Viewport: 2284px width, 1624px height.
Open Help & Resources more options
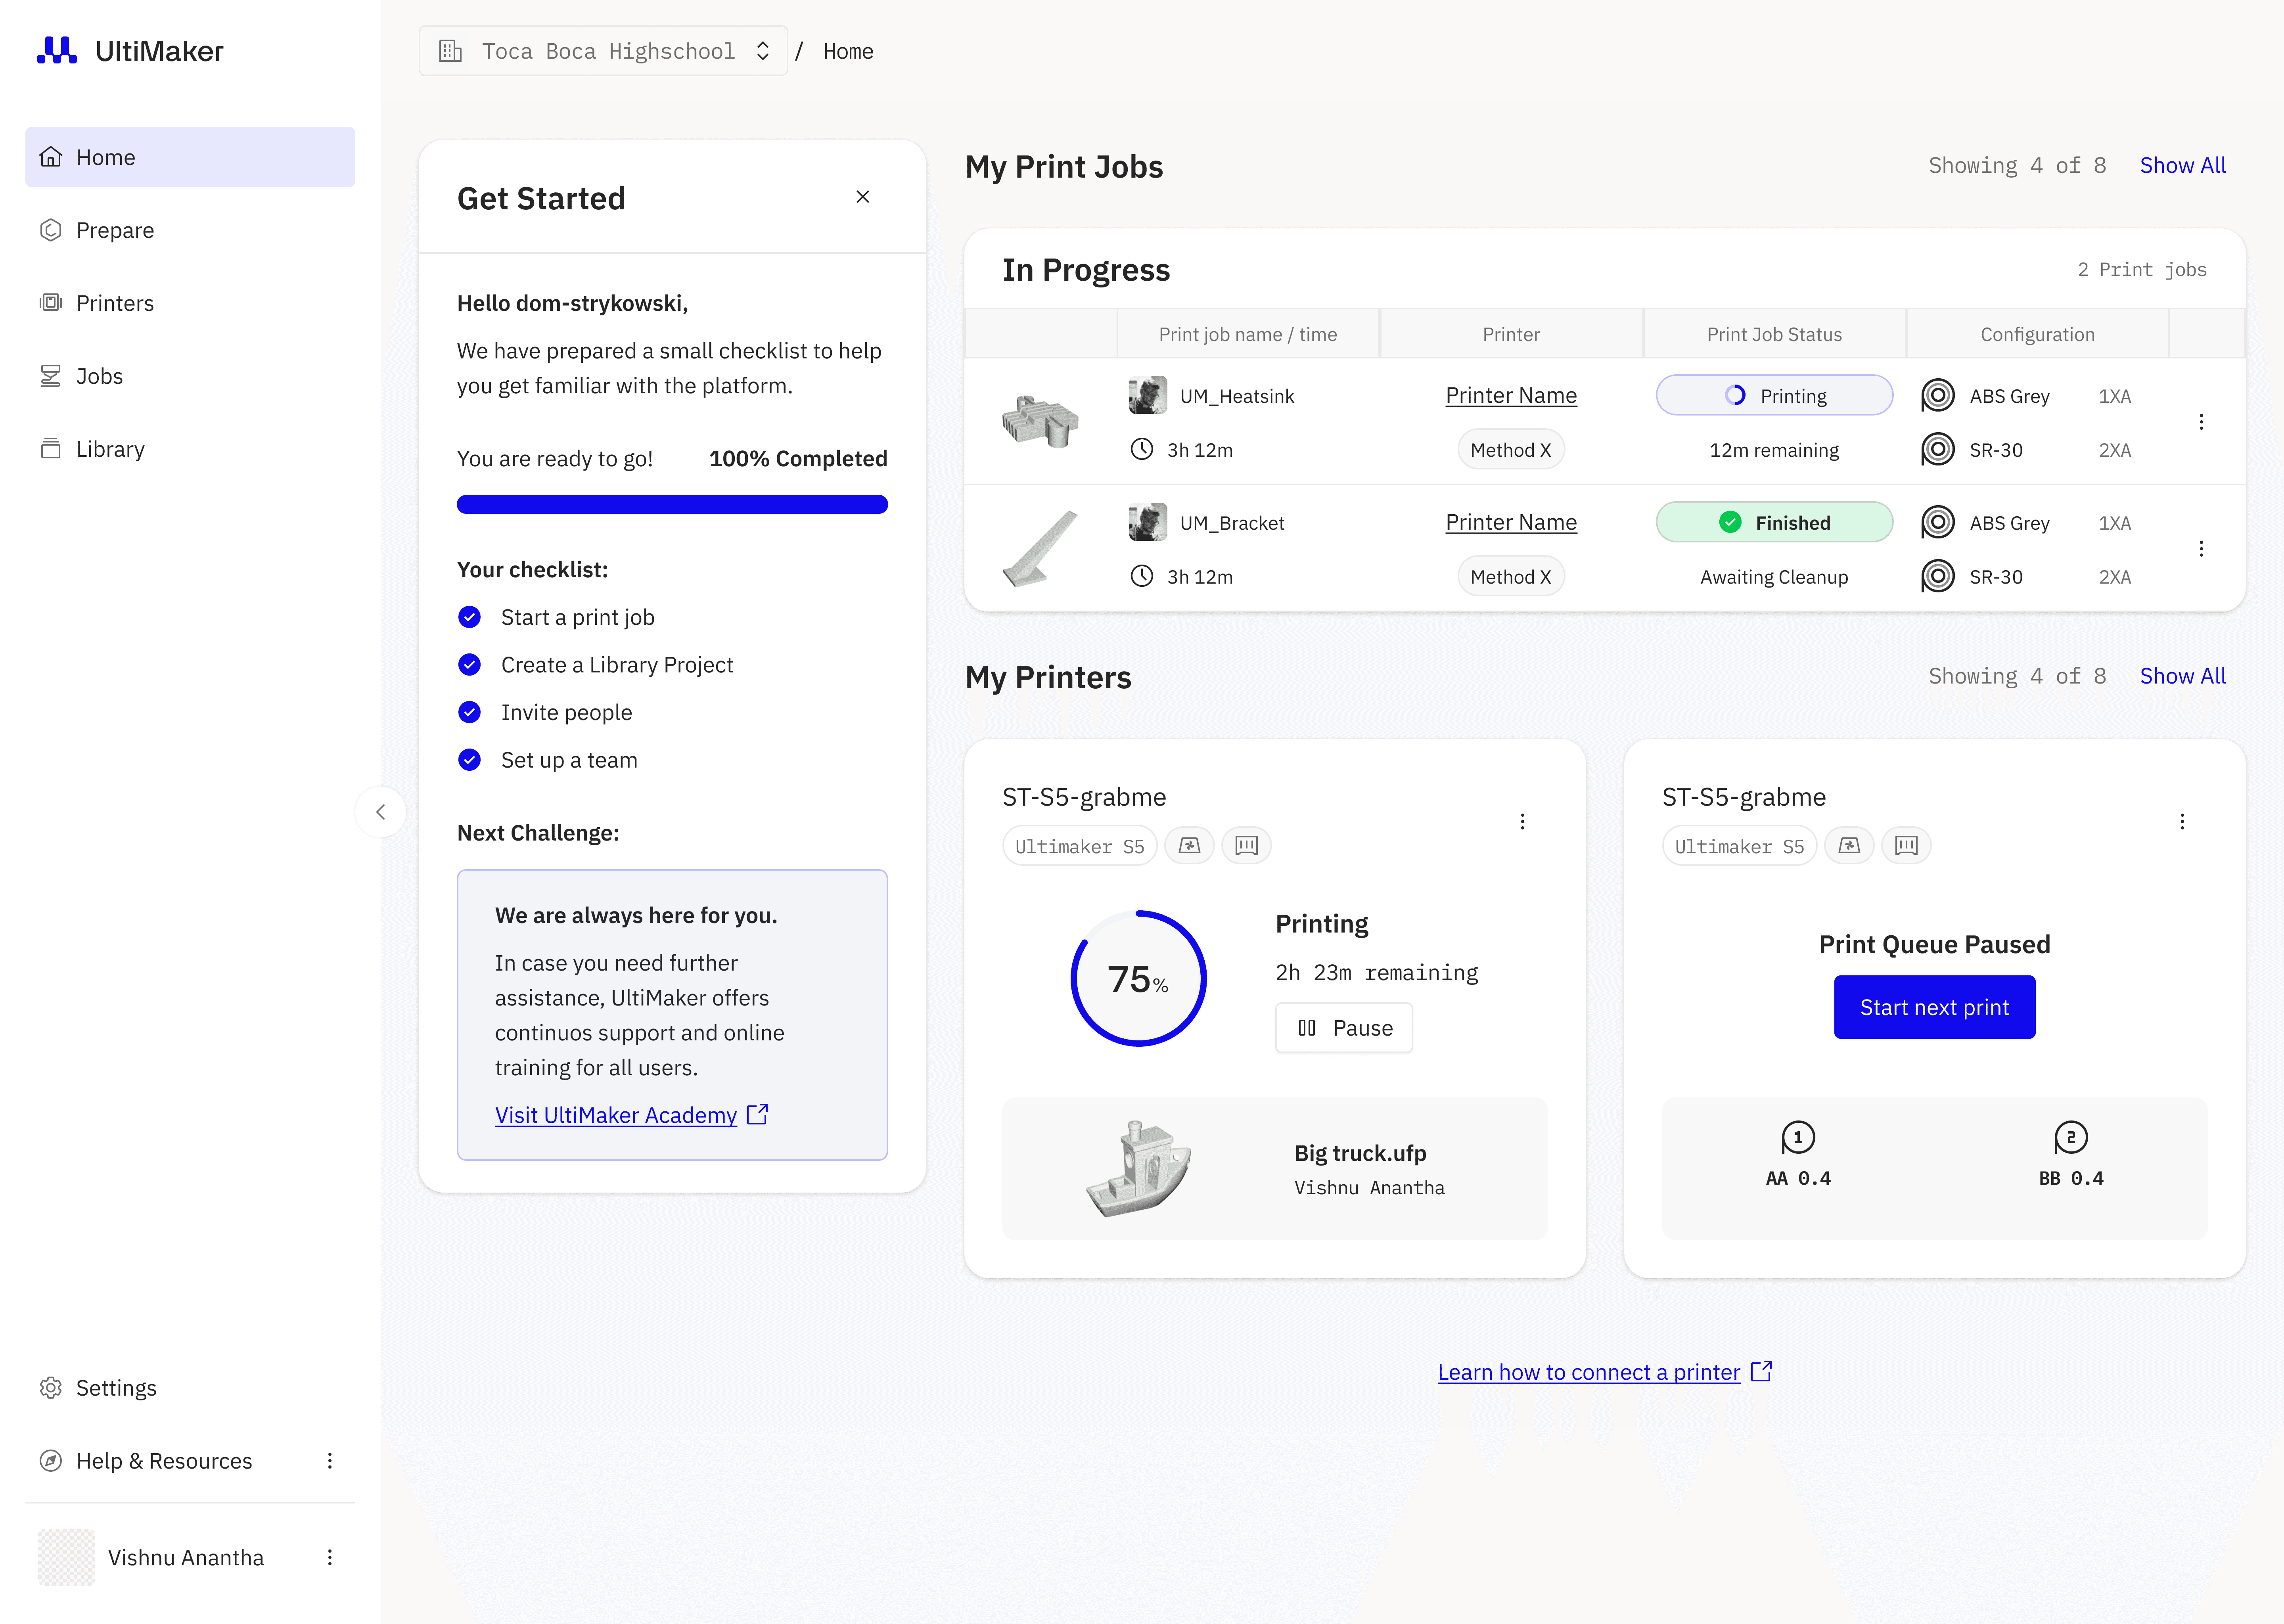pos(329,1461)
